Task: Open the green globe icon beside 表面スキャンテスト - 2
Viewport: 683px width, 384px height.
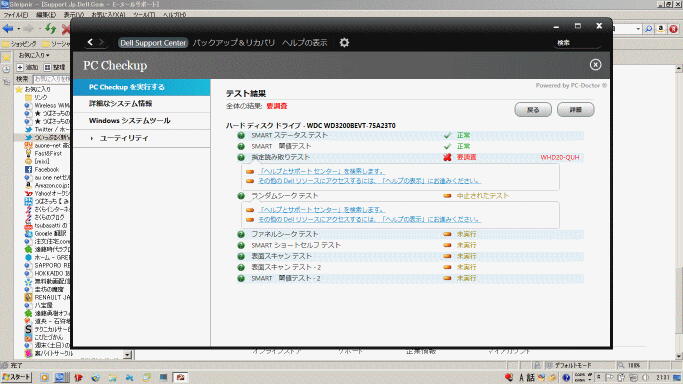Action: click(241, 267)
